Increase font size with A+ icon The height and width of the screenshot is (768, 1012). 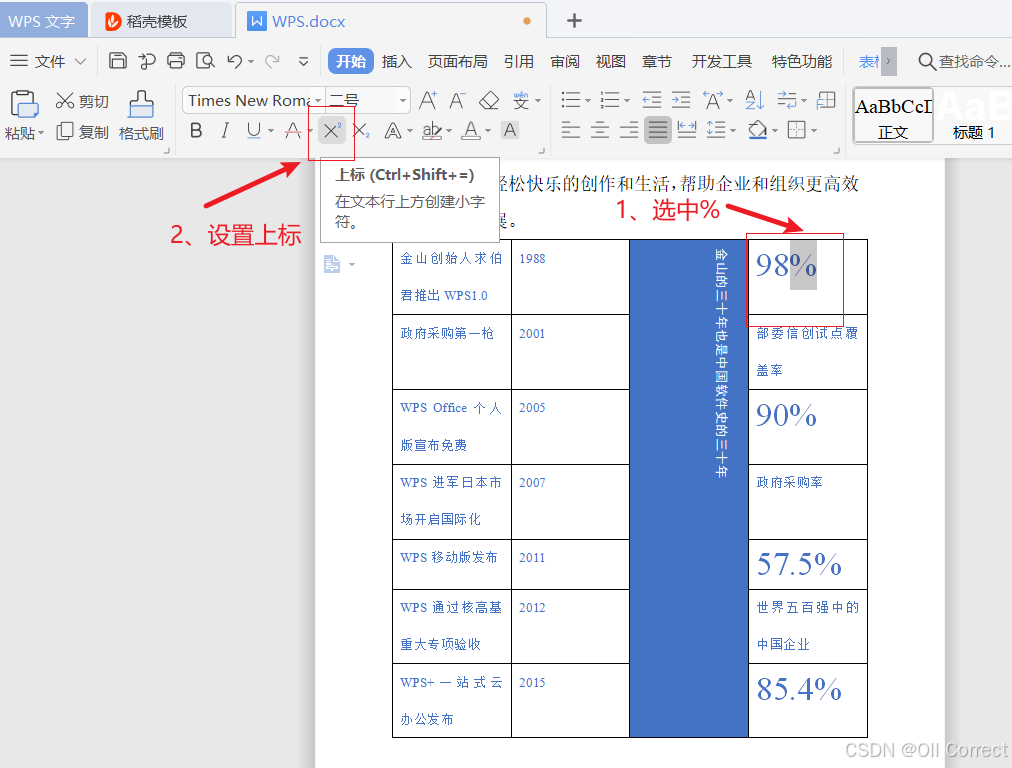point(428,100)
